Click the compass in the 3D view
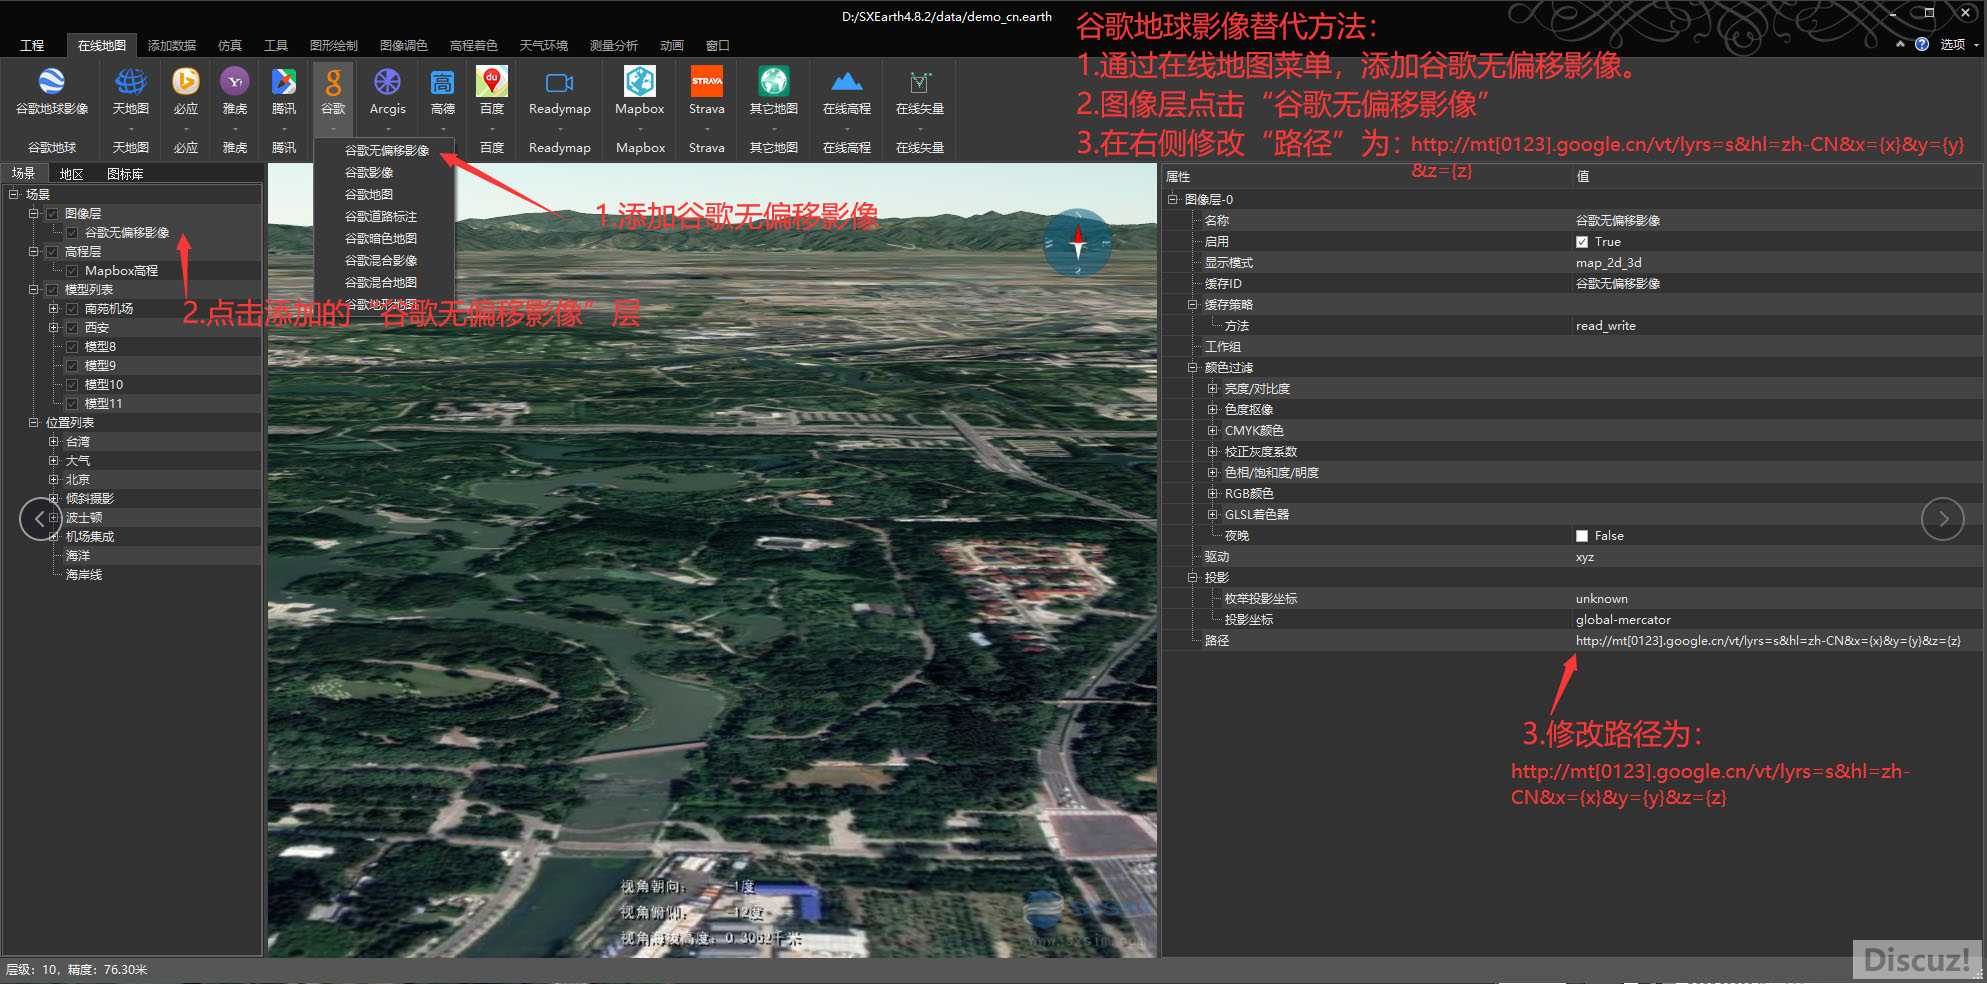The width and height of the screenshot is (1987, 984). [1077, 243]
